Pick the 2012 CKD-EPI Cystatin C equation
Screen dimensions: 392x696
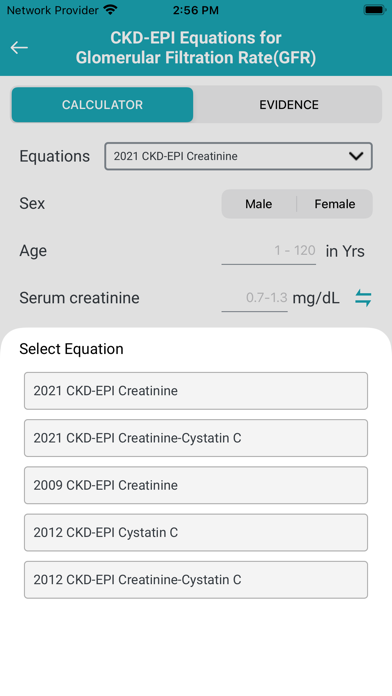tap(196, 533)
